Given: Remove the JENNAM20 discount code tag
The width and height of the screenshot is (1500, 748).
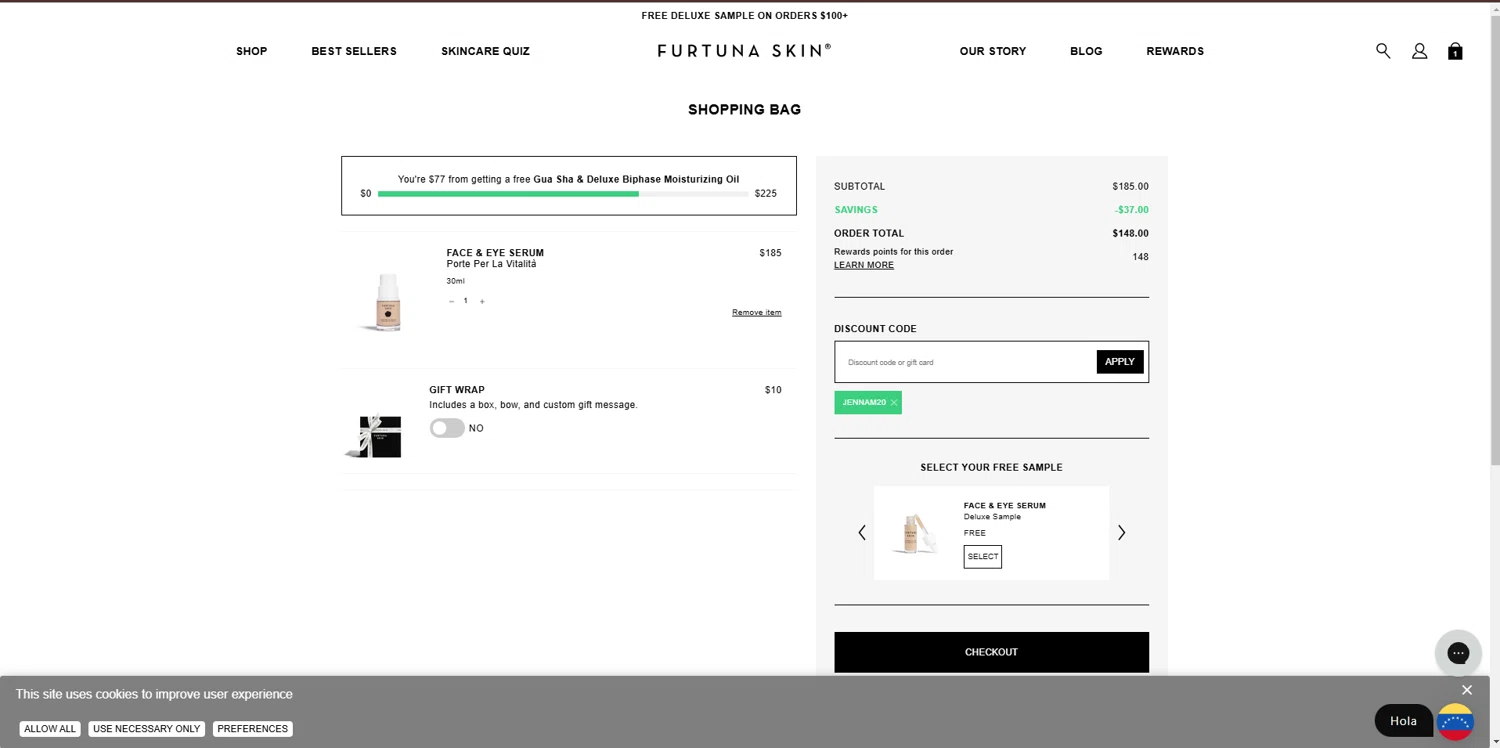Looking at the screenshot, I should click(x=894, y=403).
